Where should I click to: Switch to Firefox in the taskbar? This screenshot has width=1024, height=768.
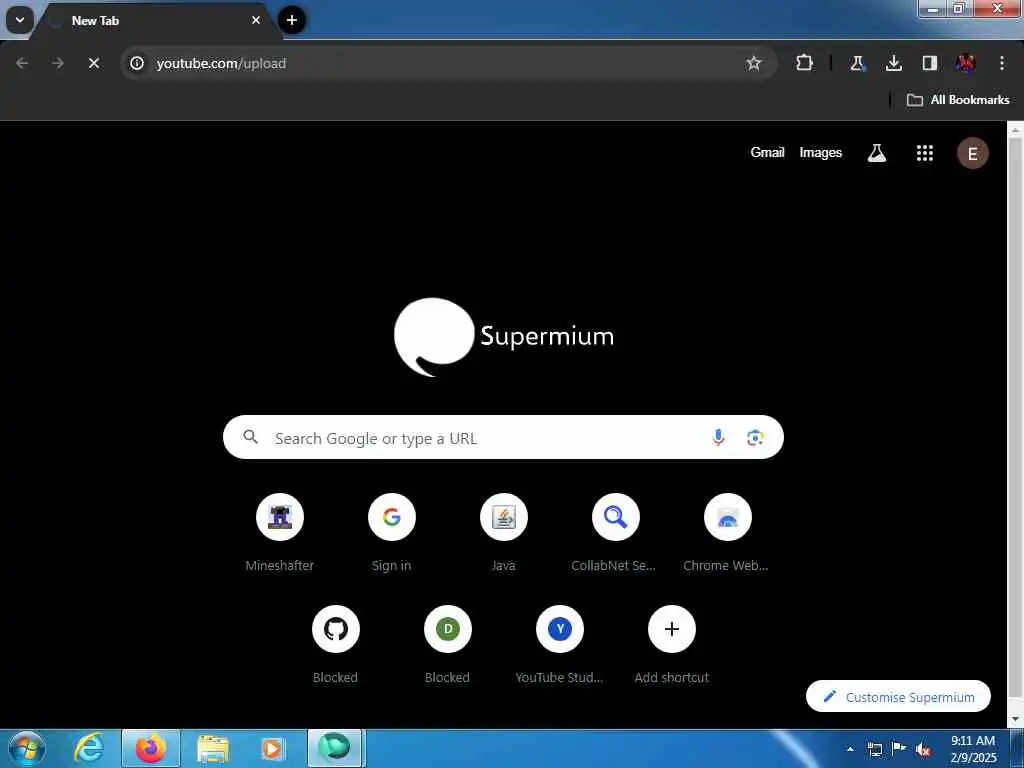(x=151, y=748)
